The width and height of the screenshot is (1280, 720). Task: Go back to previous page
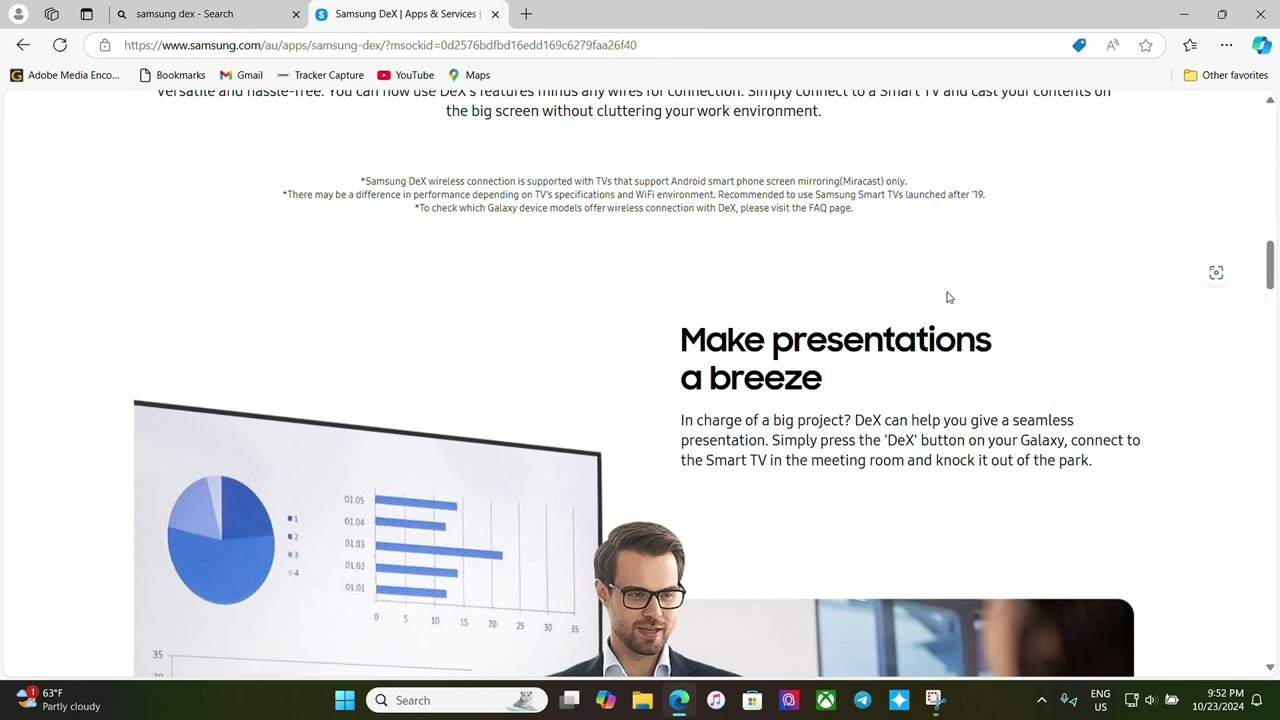[23, 45]
